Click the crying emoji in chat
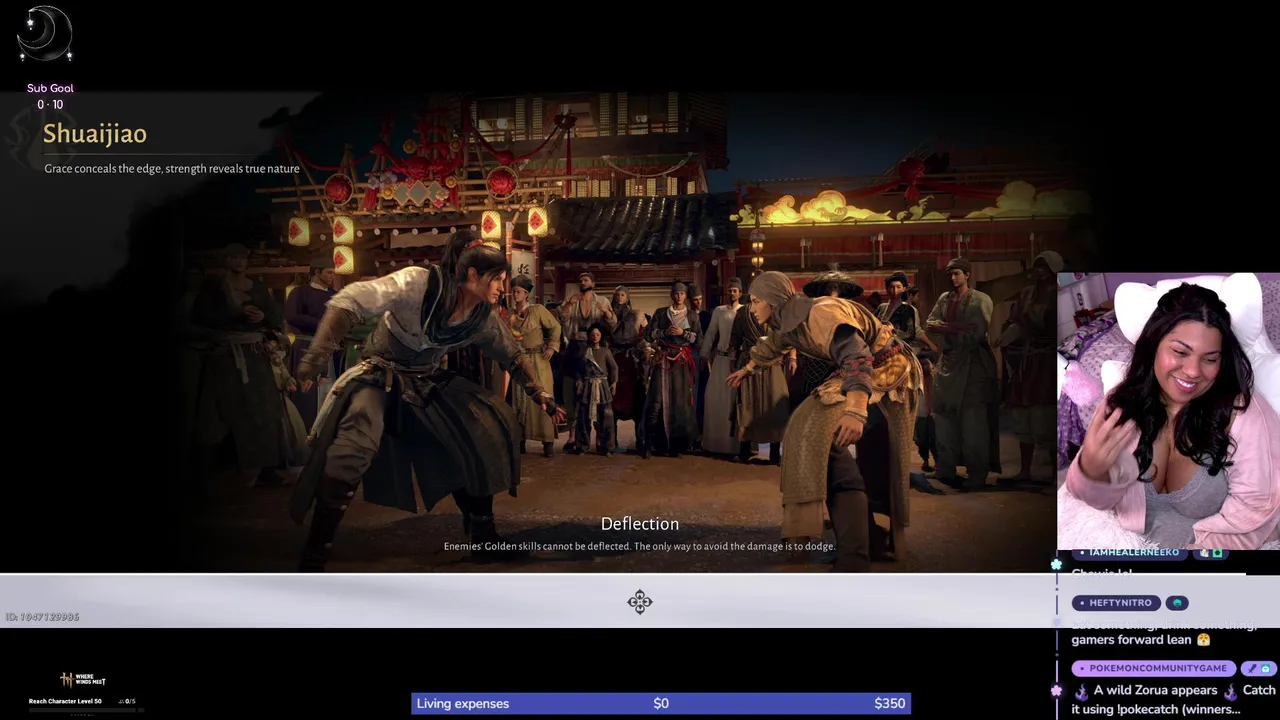This screenshot has height=720, width=1280. pos(1203,640)
